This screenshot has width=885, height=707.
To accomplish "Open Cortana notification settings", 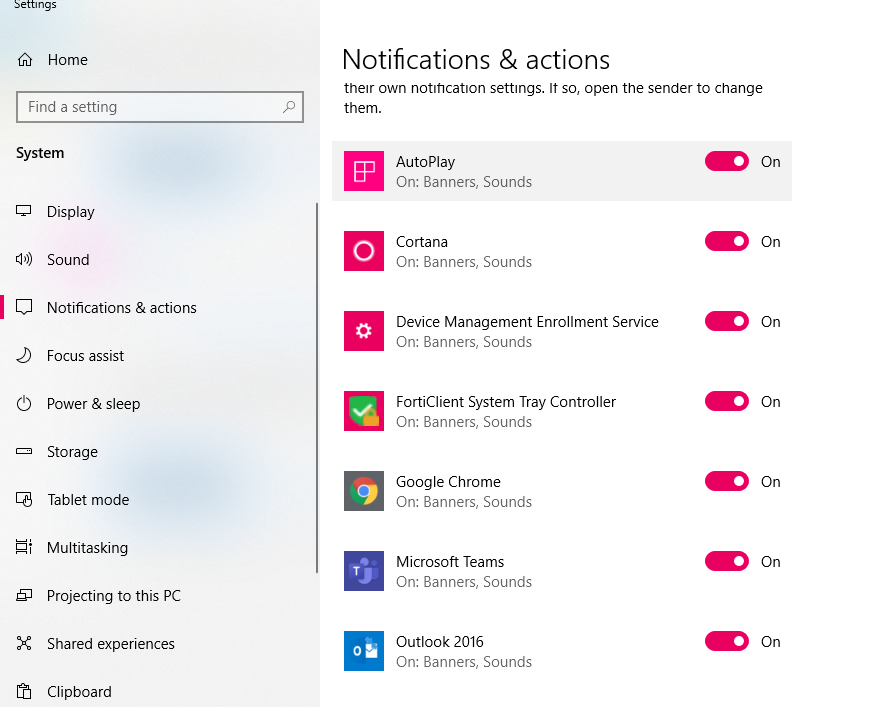I will 562,251.
